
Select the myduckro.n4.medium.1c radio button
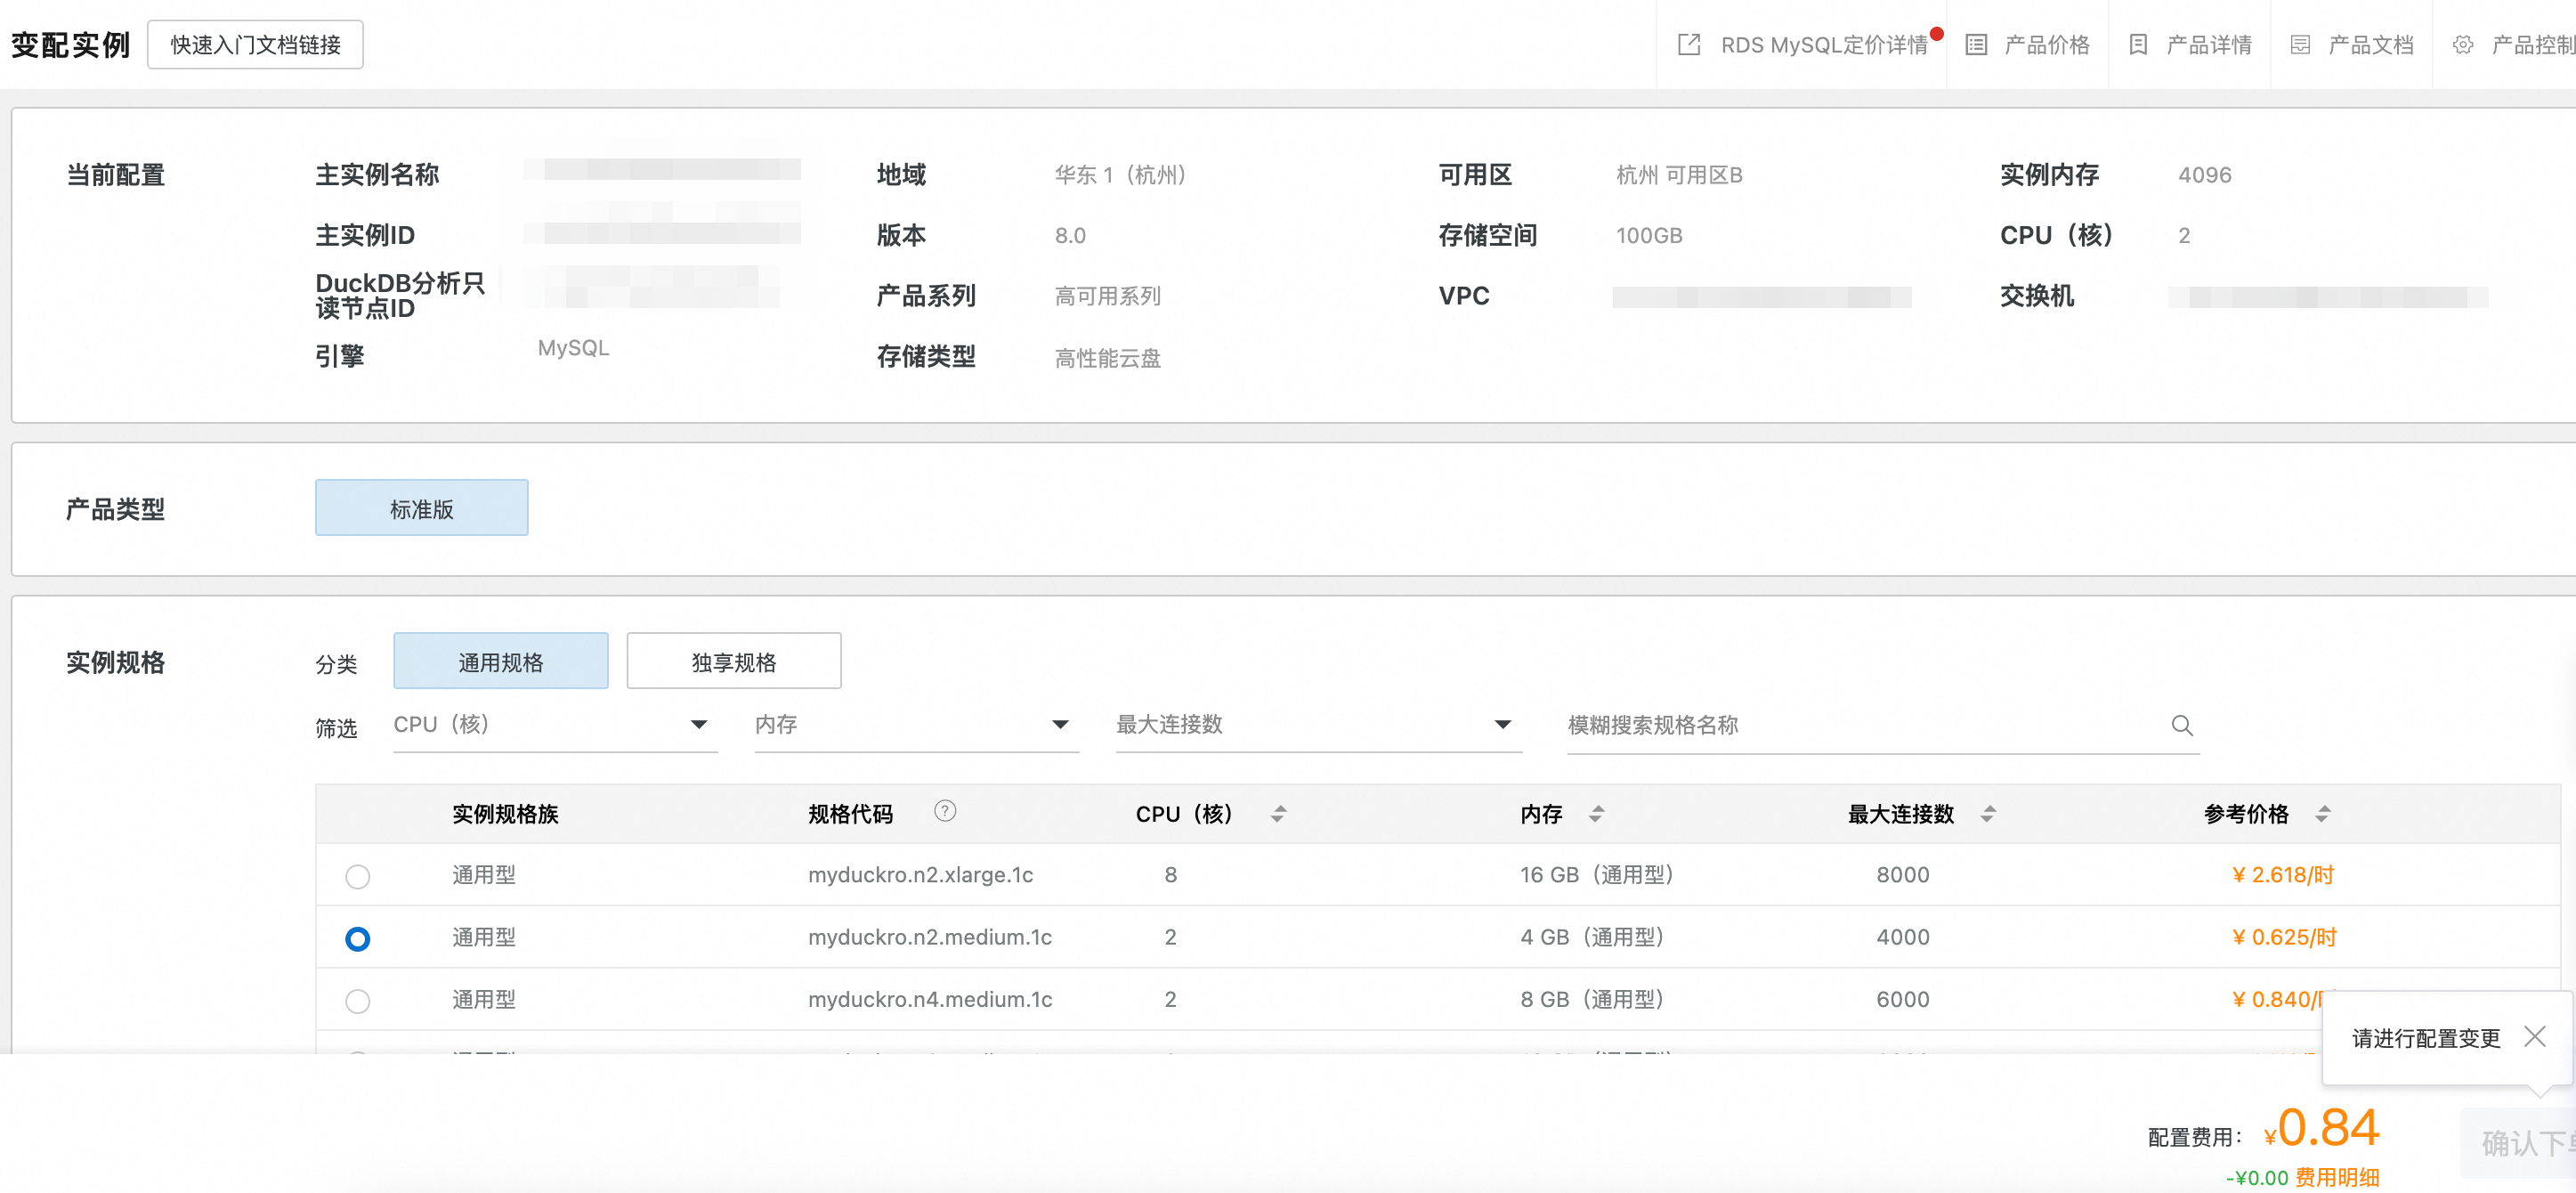pyautogui.click(x=357, y=1000)
